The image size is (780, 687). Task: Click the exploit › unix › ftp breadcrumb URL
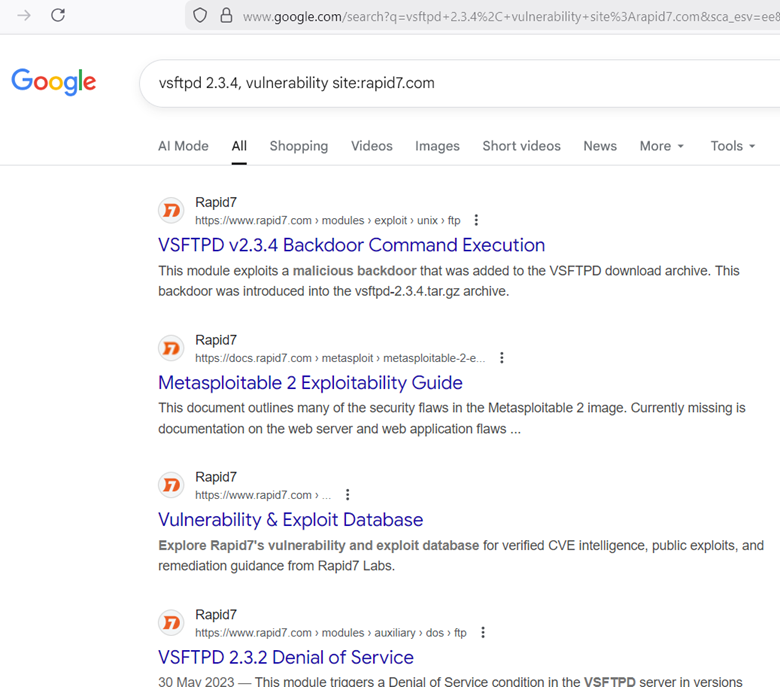[327, 220]
